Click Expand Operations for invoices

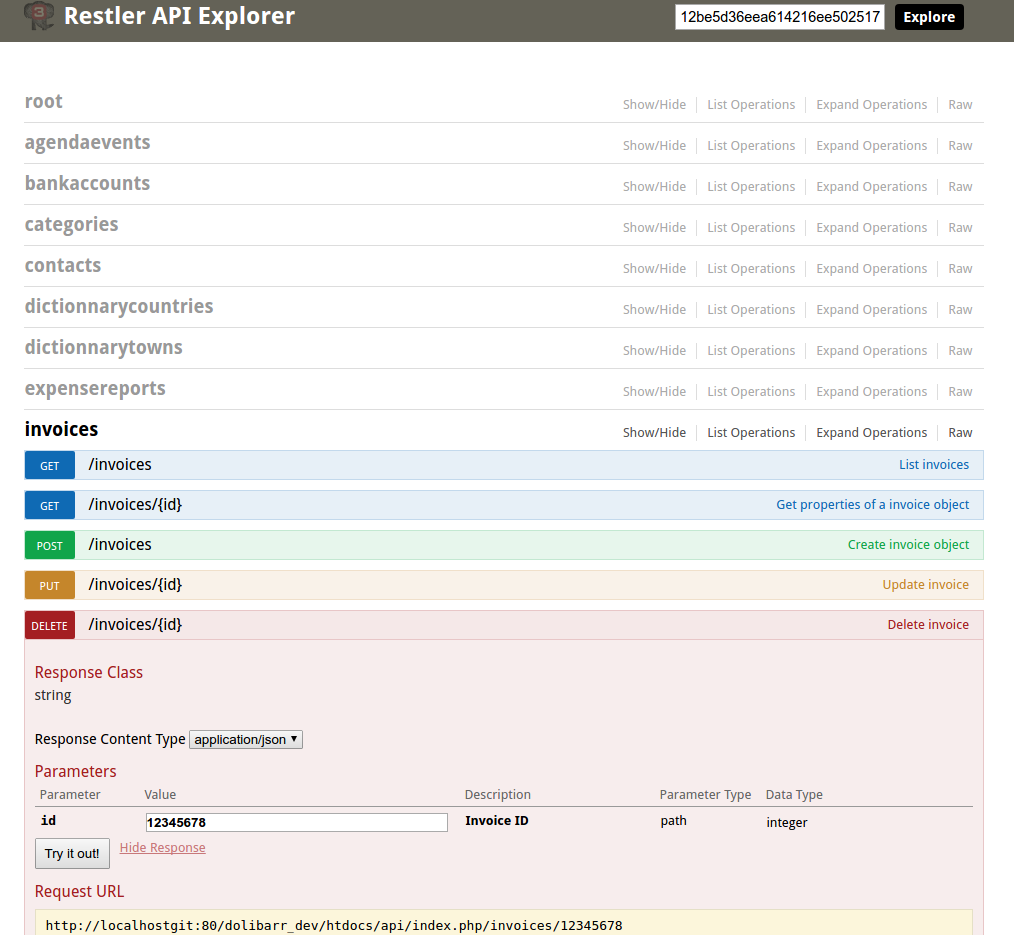click(871, 433)
